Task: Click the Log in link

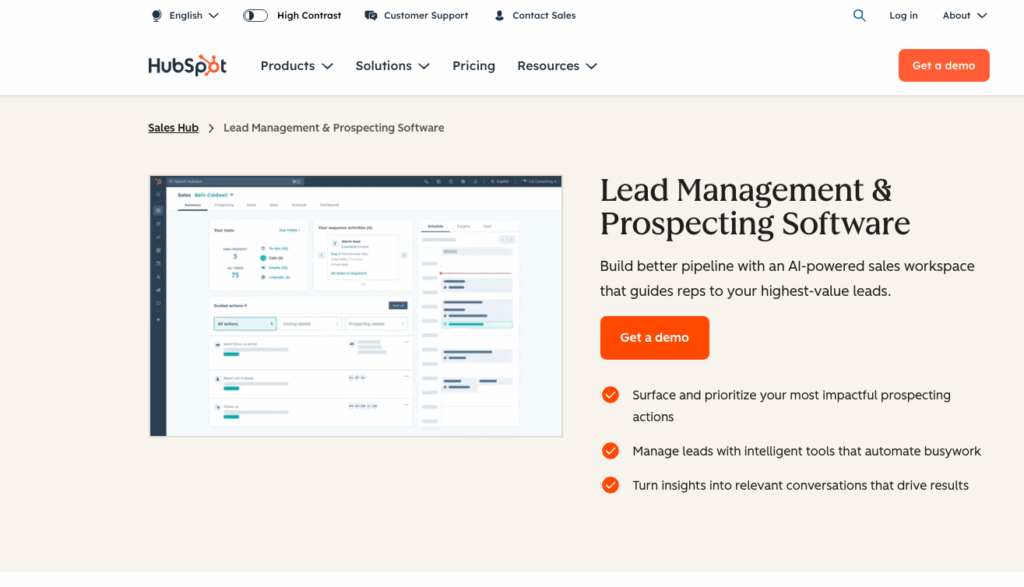Action: coord(903,16)
